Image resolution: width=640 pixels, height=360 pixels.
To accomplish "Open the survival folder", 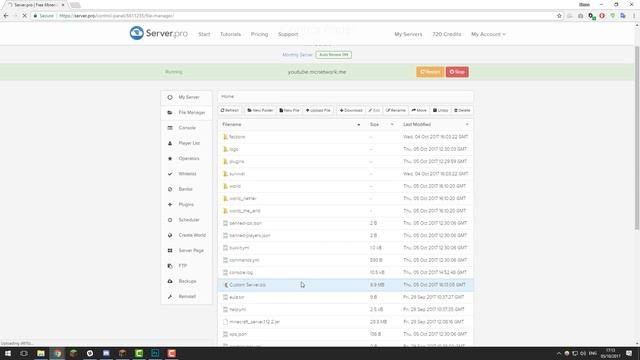I will tap(237, 174).
